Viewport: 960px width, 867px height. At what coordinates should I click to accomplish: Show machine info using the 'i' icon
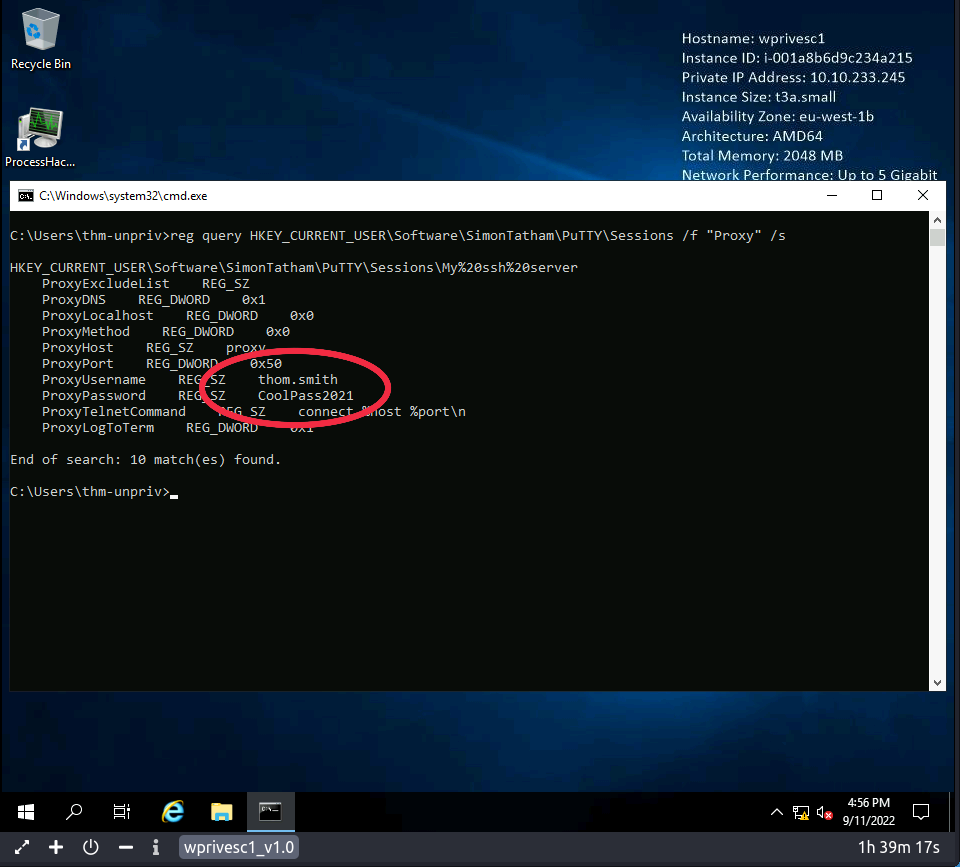click(x=156, y=847)
